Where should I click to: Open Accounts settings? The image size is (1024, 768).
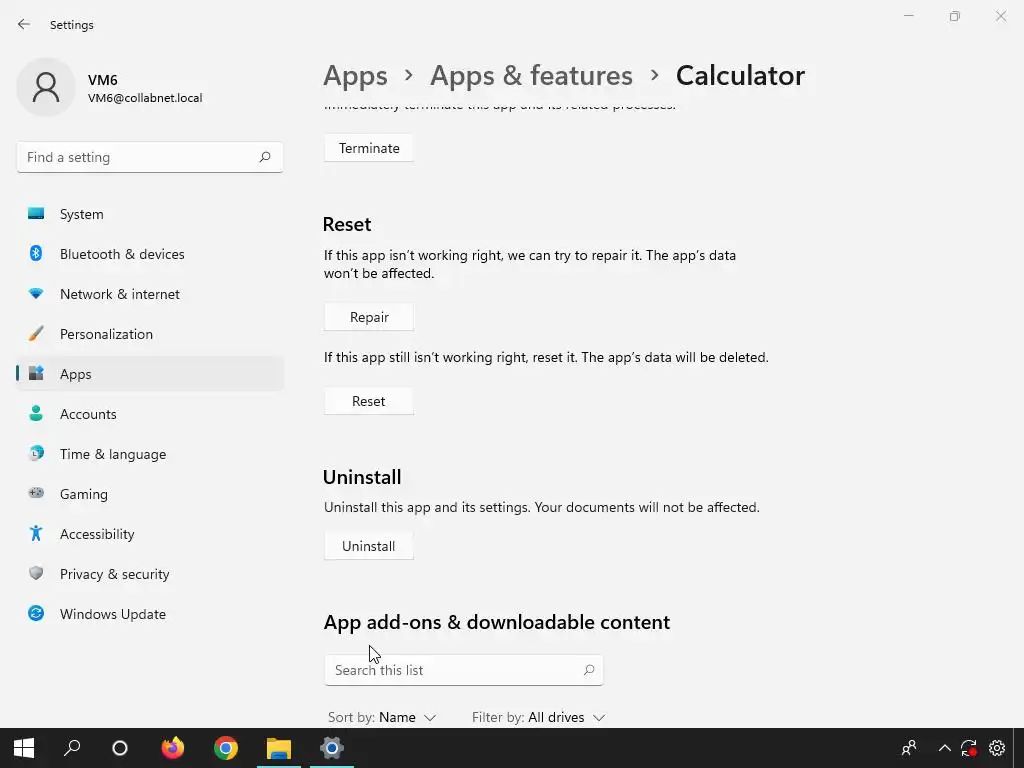[x=150, y=414]
